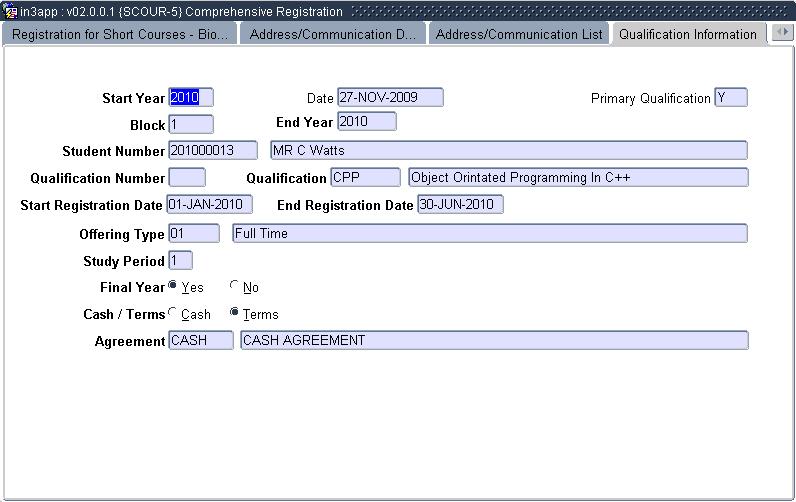Focus the Primary Qualification field
796x502 pixels.
(x=730, y=97)
